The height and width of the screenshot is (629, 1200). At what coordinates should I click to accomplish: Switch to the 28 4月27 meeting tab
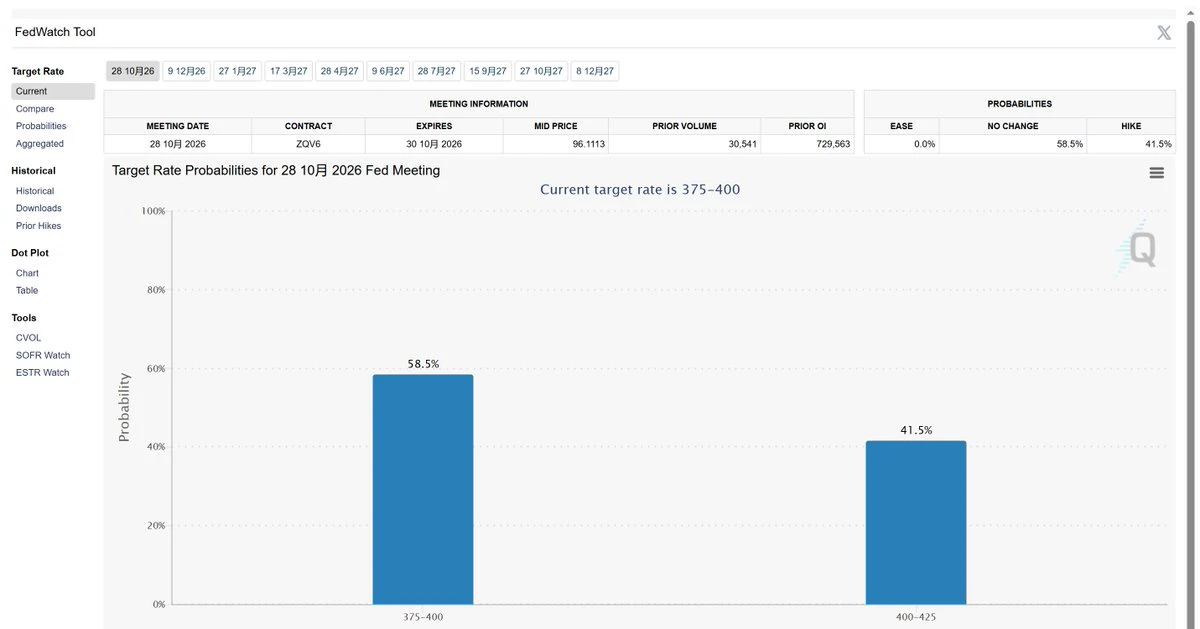(x=340, y=71)
